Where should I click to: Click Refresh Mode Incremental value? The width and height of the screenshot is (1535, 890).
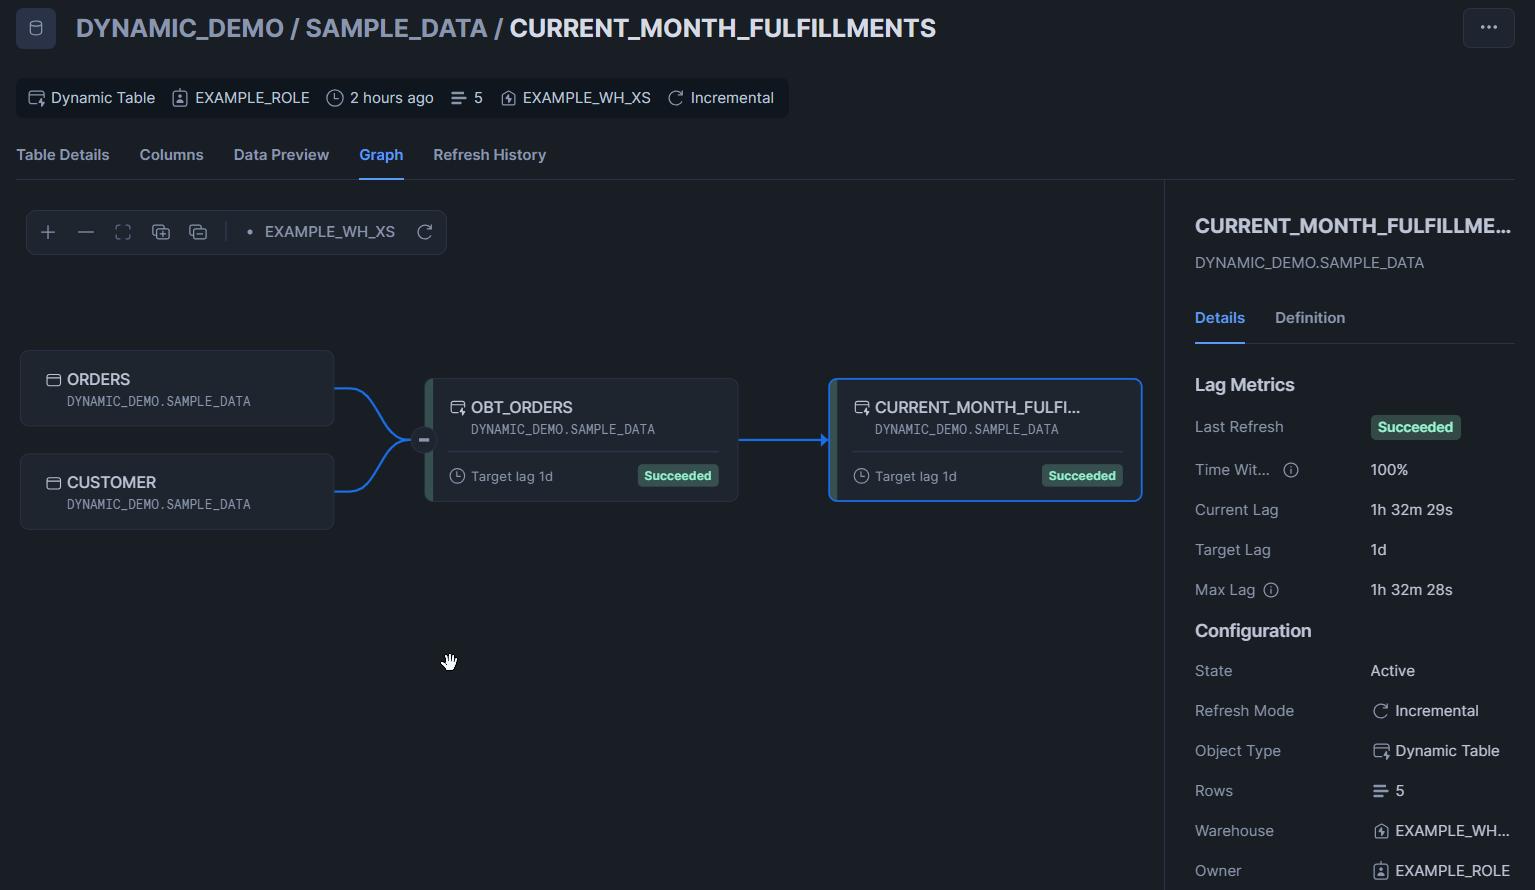coord(1437,711)
